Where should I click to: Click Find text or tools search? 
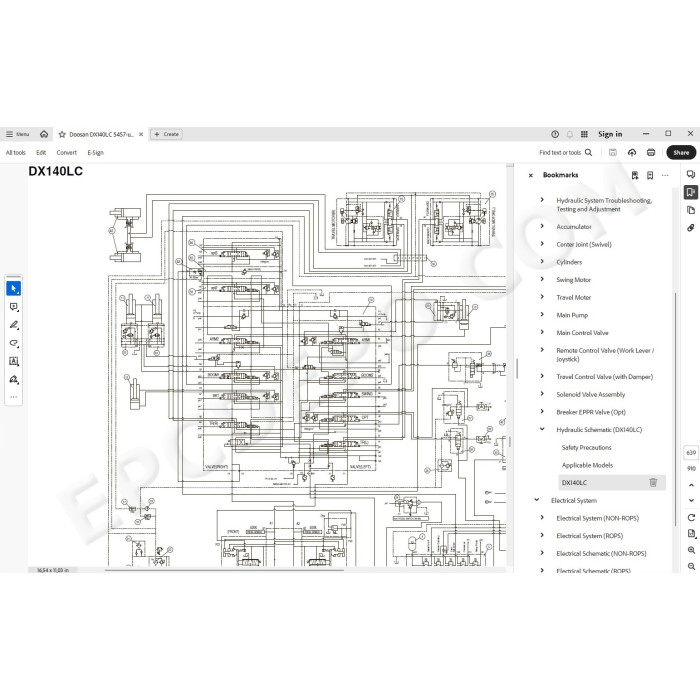tap(566, 153)
